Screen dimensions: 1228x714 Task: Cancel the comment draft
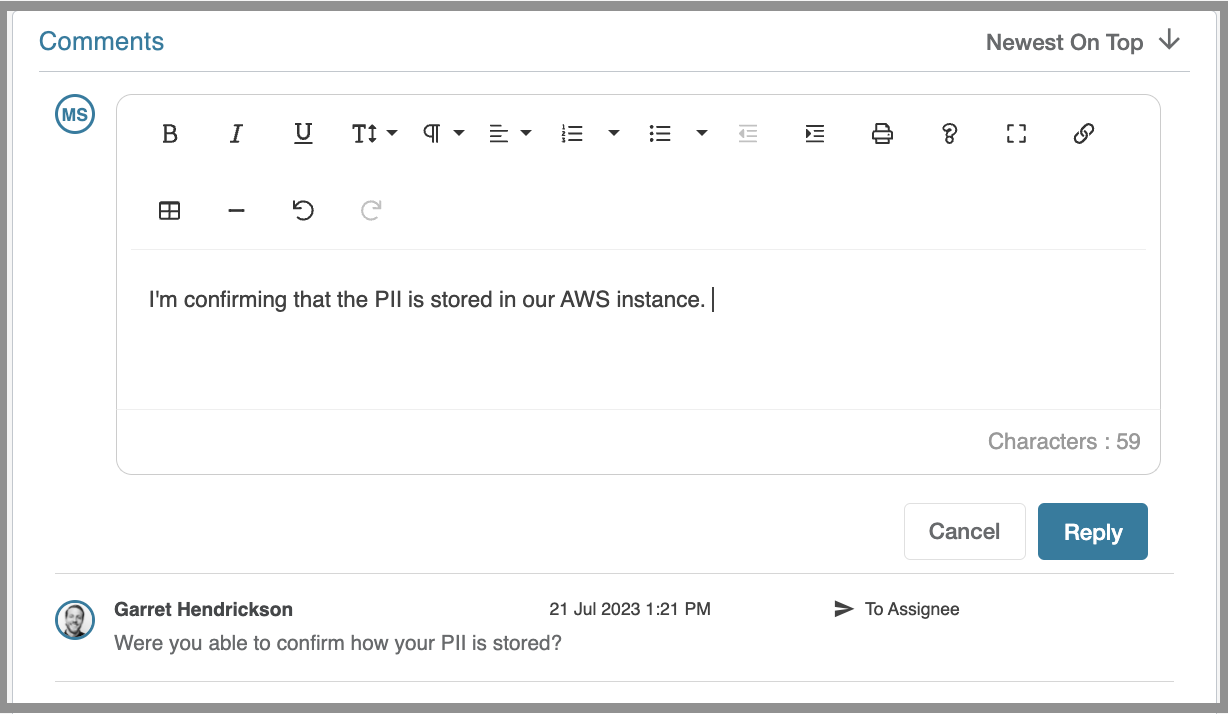pyautogui.click(x=964, y=531)
